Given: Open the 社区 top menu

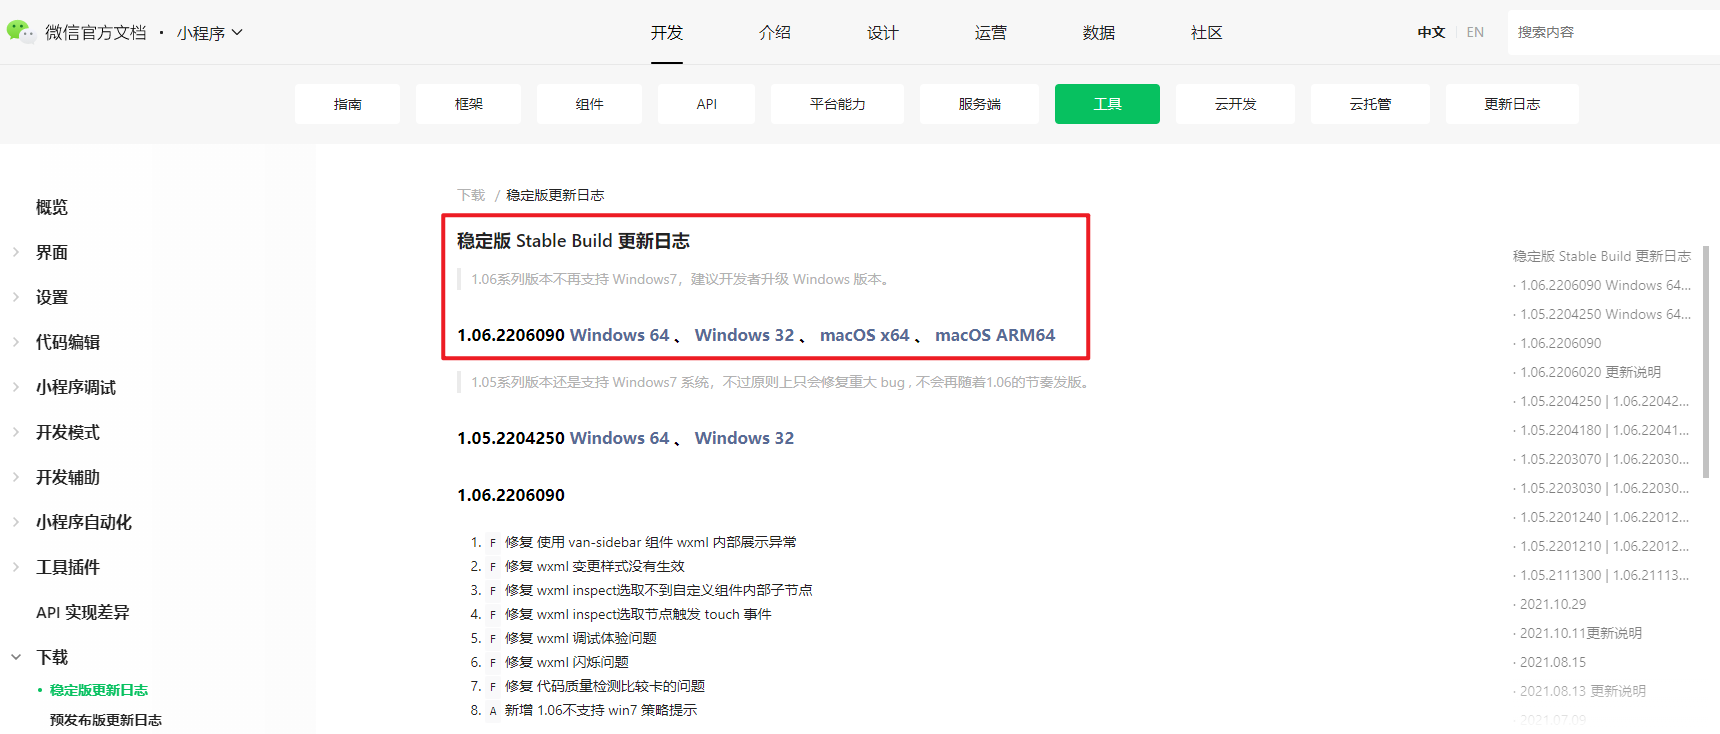Looking at the screenshot, I should tap(1207, 33).
